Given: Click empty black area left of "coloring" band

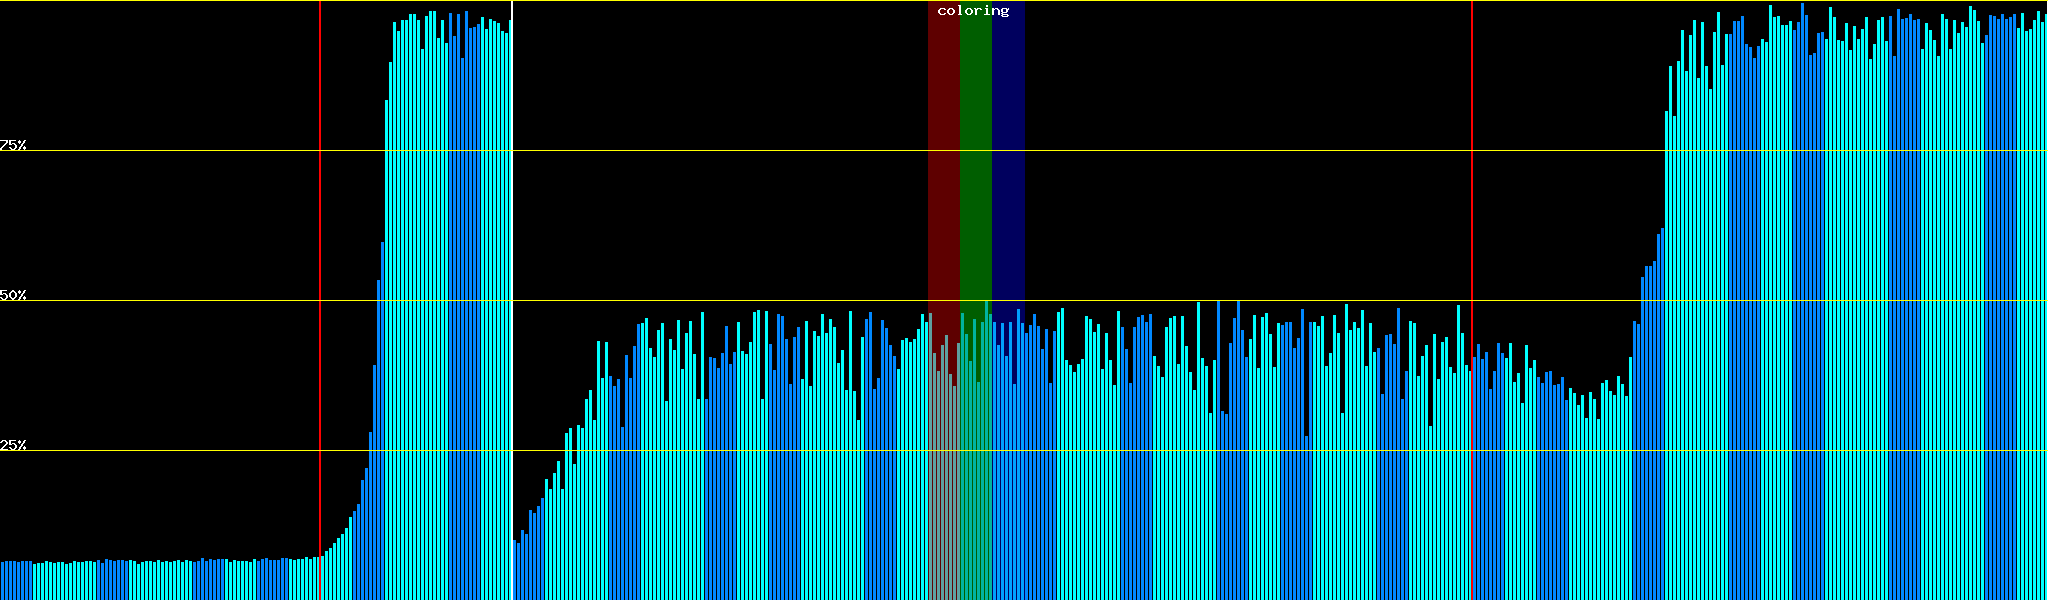Looking at the screenshot, I should [x=720, y=150].
